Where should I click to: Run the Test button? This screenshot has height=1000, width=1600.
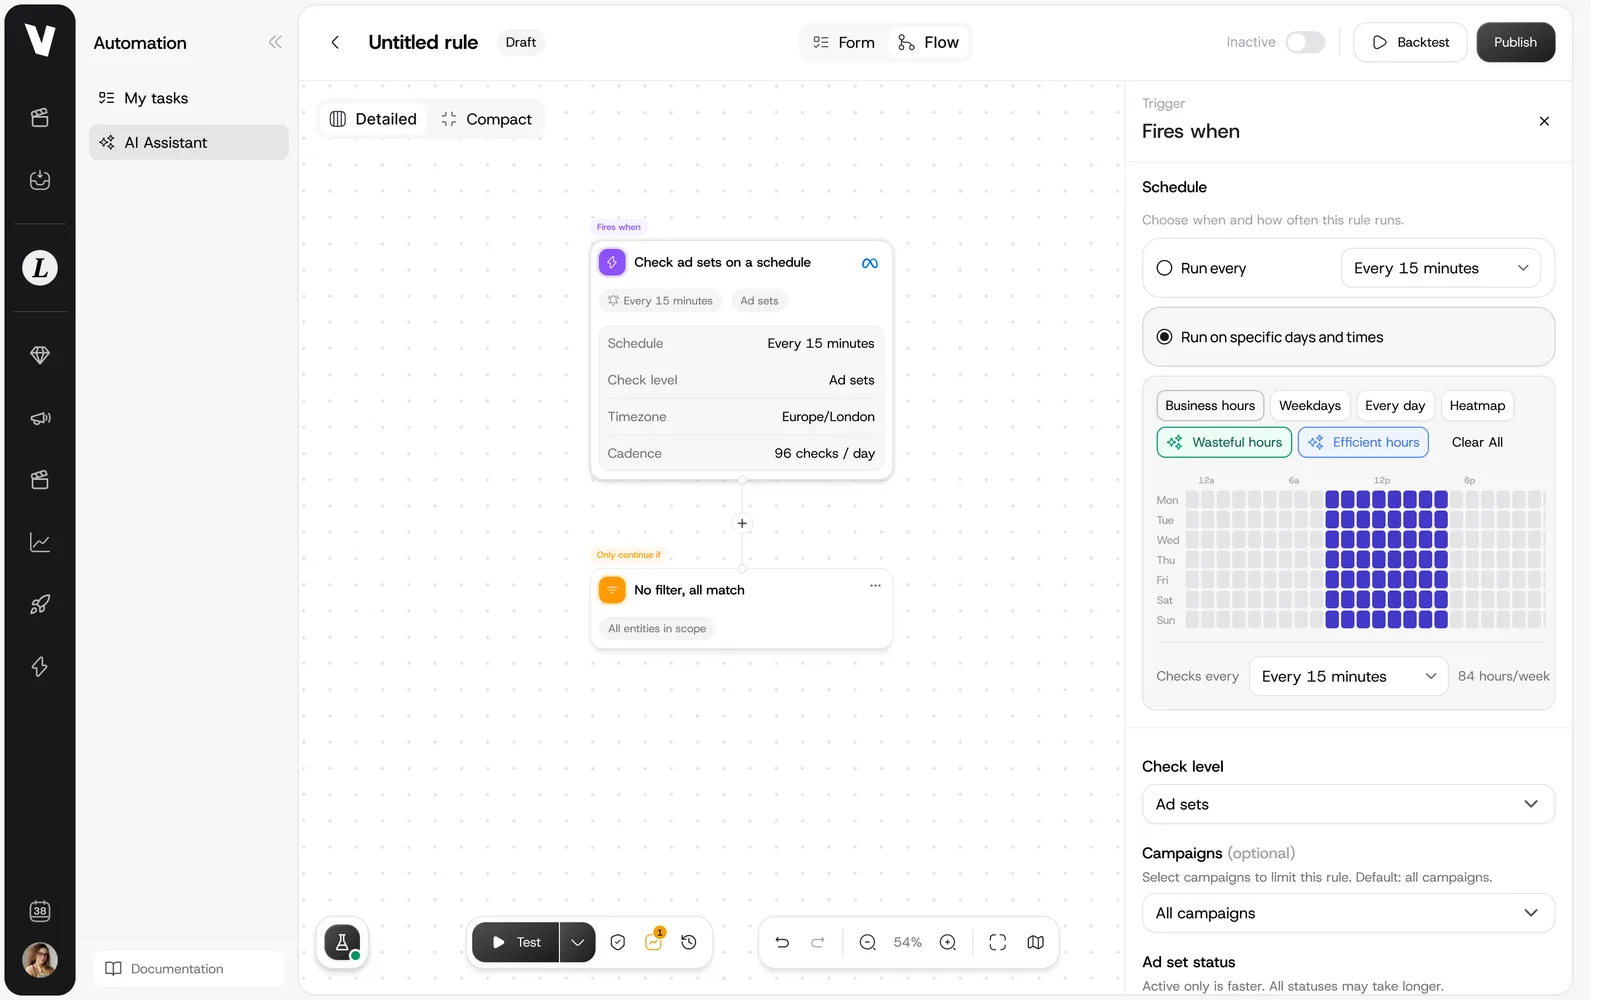click(x=516, y=942)
